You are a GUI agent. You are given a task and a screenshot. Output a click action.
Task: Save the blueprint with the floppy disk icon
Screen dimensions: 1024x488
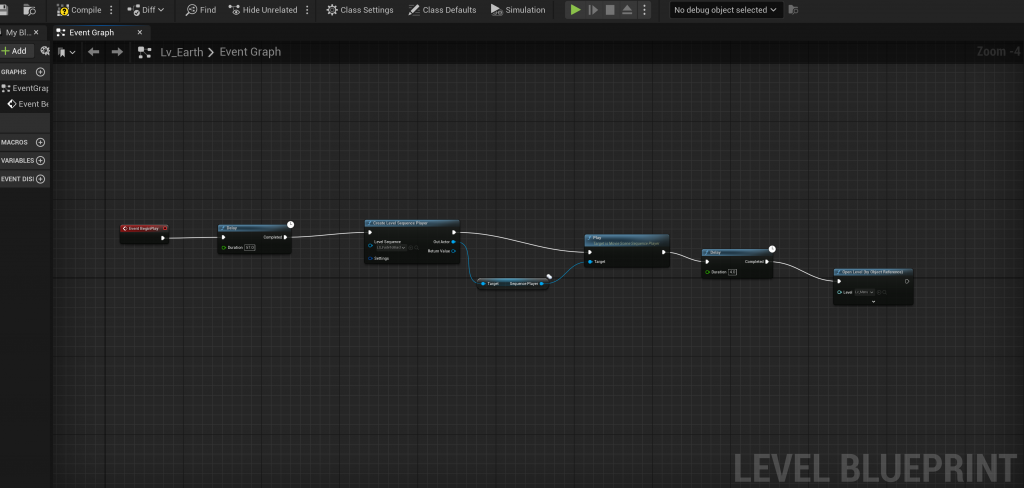[x=3, y=10]
